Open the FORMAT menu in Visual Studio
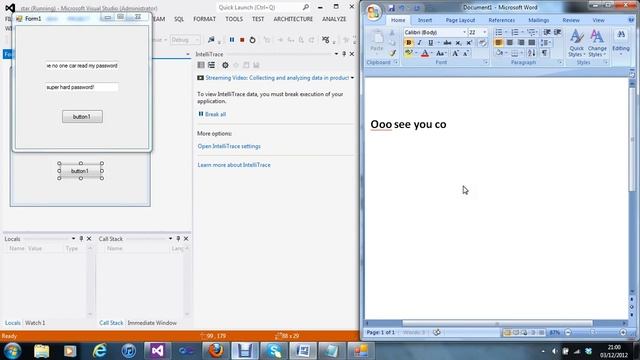 pyautogui.click(x=204, y=19)
